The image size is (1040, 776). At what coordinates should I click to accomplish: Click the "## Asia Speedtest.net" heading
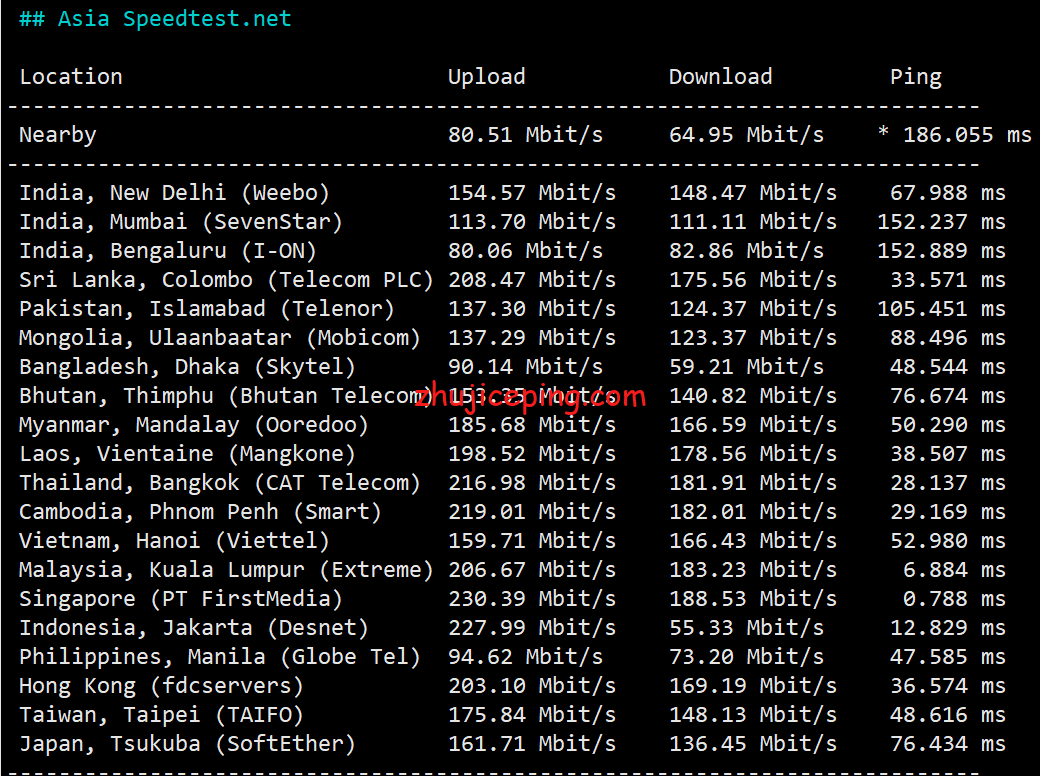pyautogui.click(x=155, y=19)
